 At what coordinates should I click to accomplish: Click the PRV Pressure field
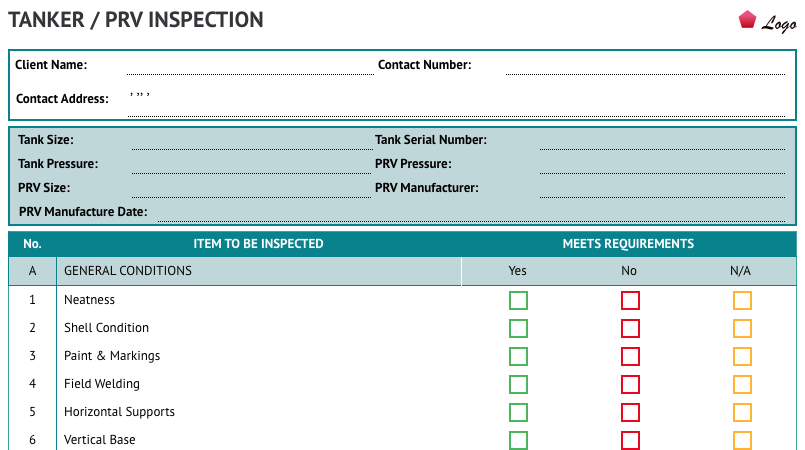click(x=662, y=164)
